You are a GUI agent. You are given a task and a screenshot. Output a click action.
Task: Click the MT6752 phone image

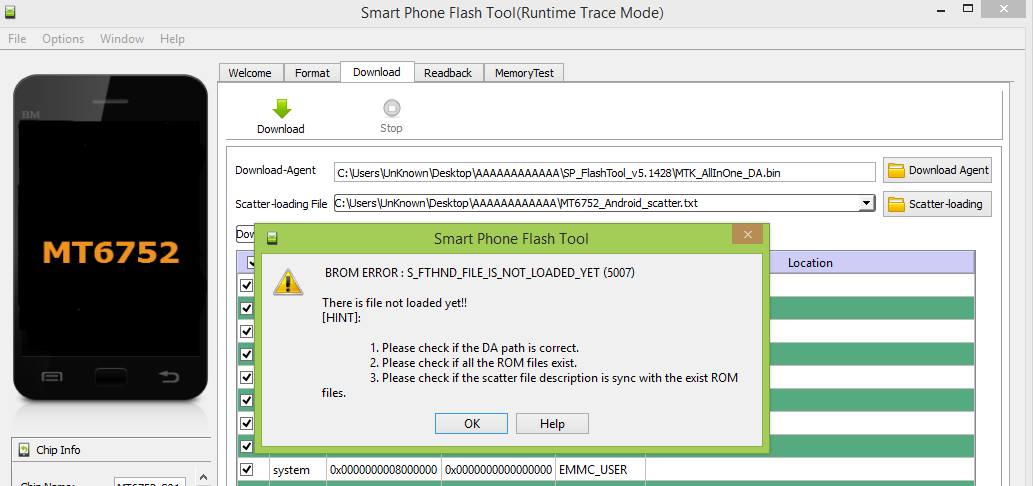coord(110,238)
